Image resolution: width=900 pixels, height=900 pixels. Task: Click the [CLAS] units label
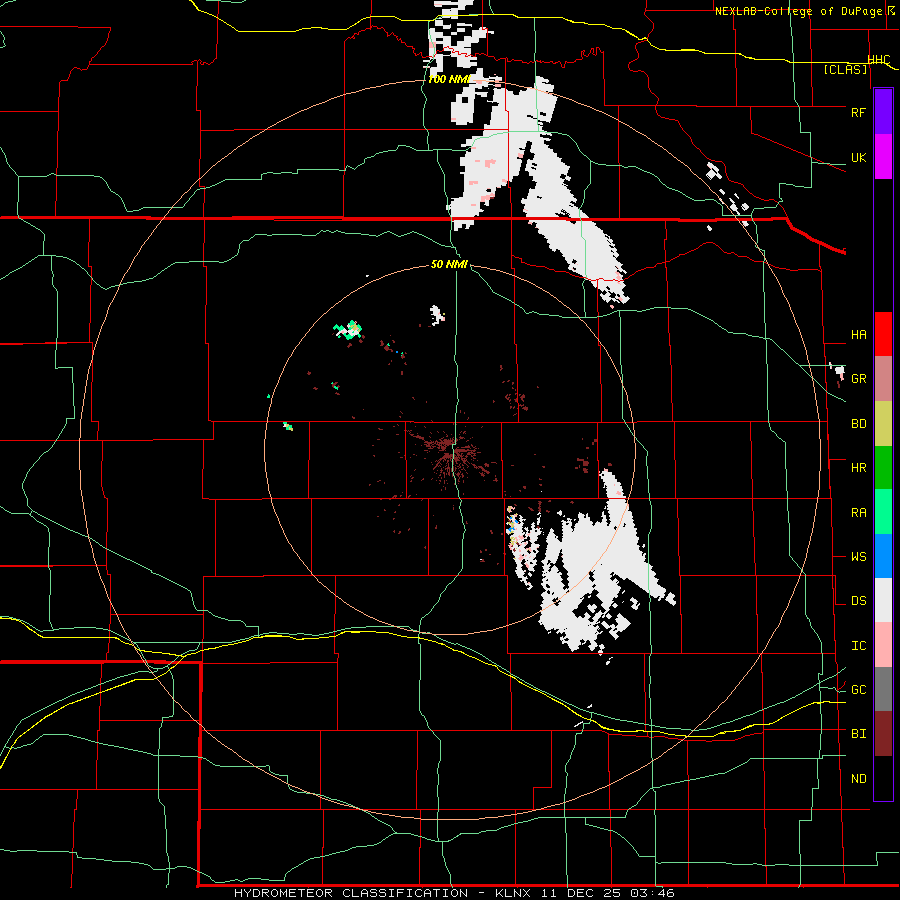(845, 69)
